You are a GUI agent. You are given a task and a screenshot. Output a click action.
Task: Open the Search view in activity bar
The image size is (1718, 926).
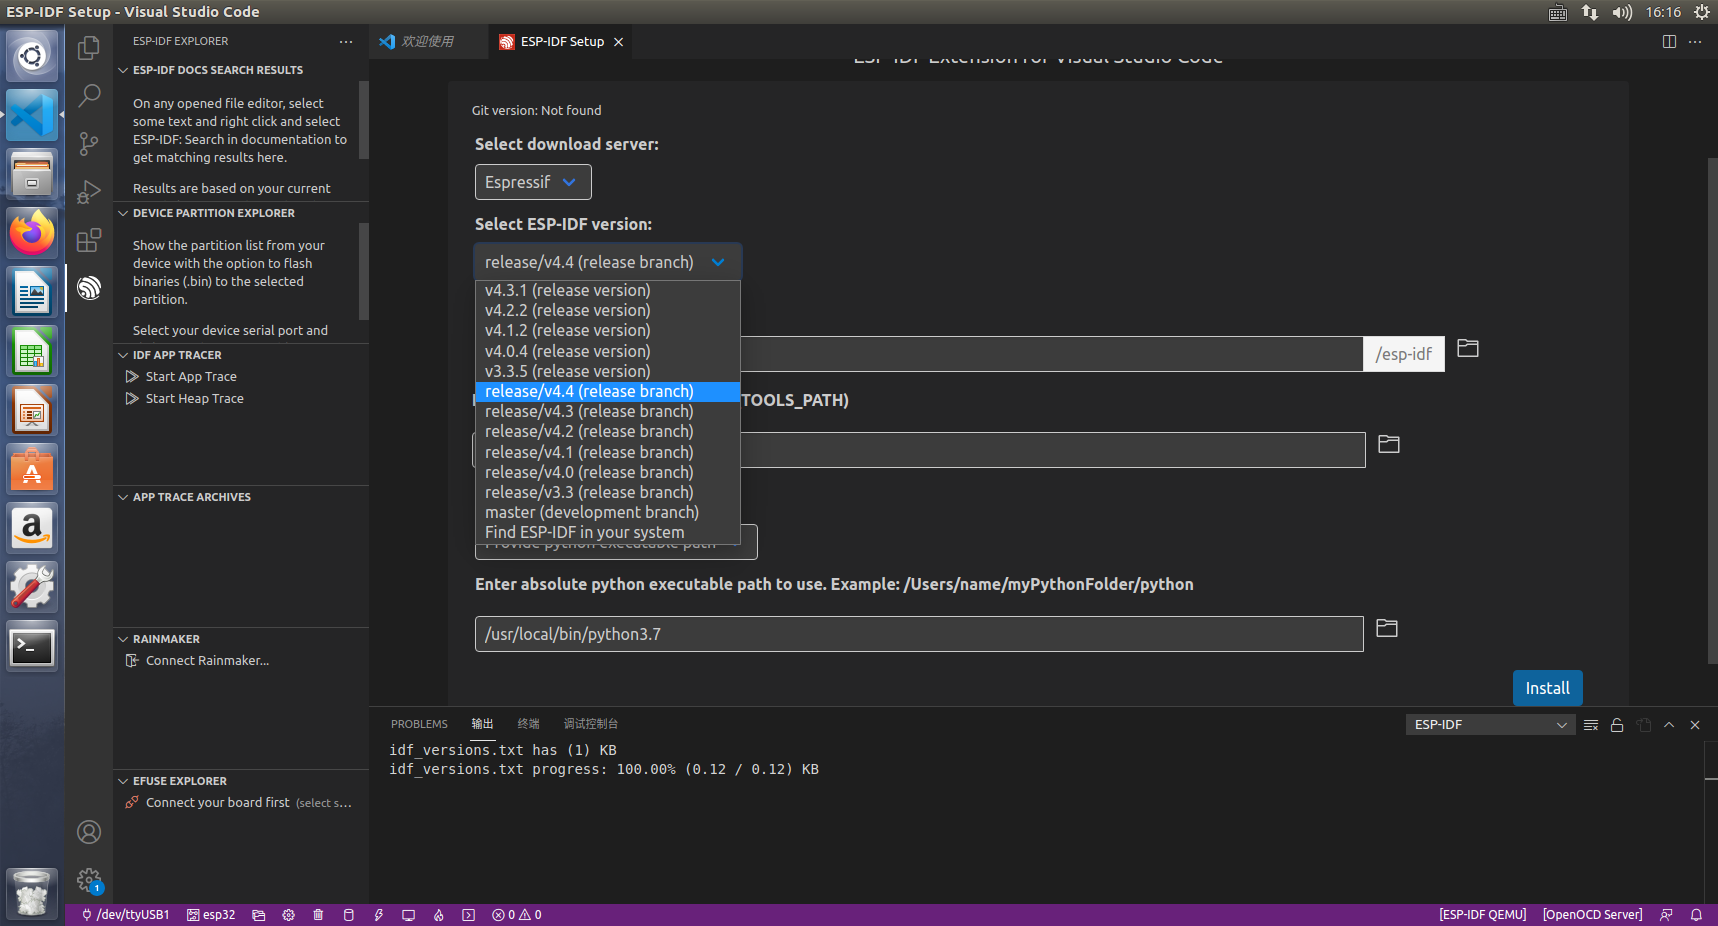coord(89,95)
